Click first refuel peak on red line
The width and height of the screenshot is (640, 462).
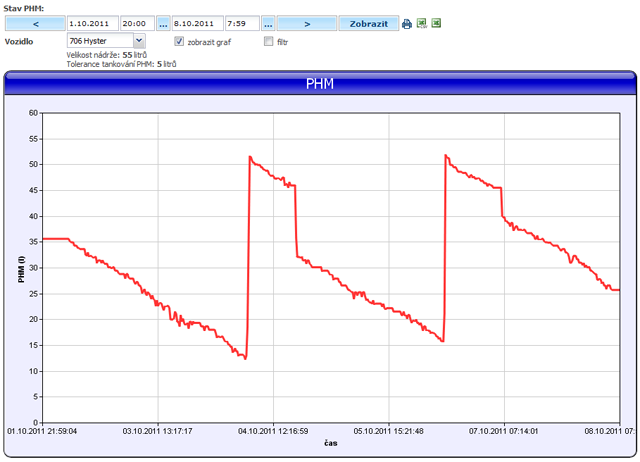click(250, 157)
